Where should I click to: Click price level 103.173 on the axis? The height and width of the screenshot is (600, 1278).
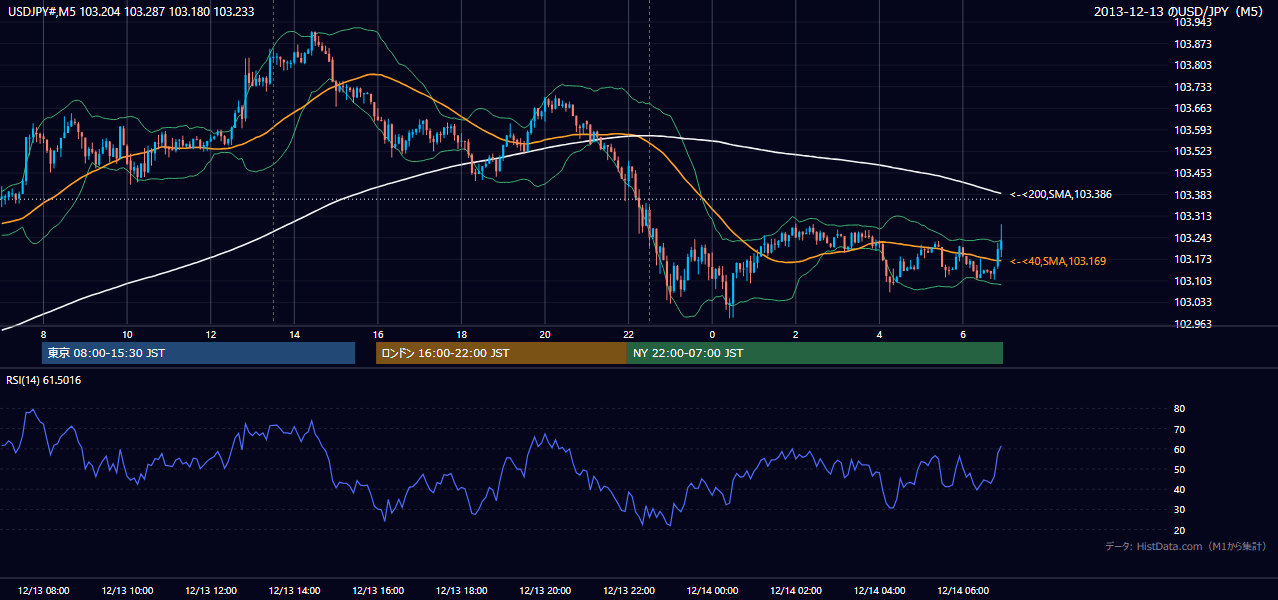pyautogui.click(x=1192, y=259)
